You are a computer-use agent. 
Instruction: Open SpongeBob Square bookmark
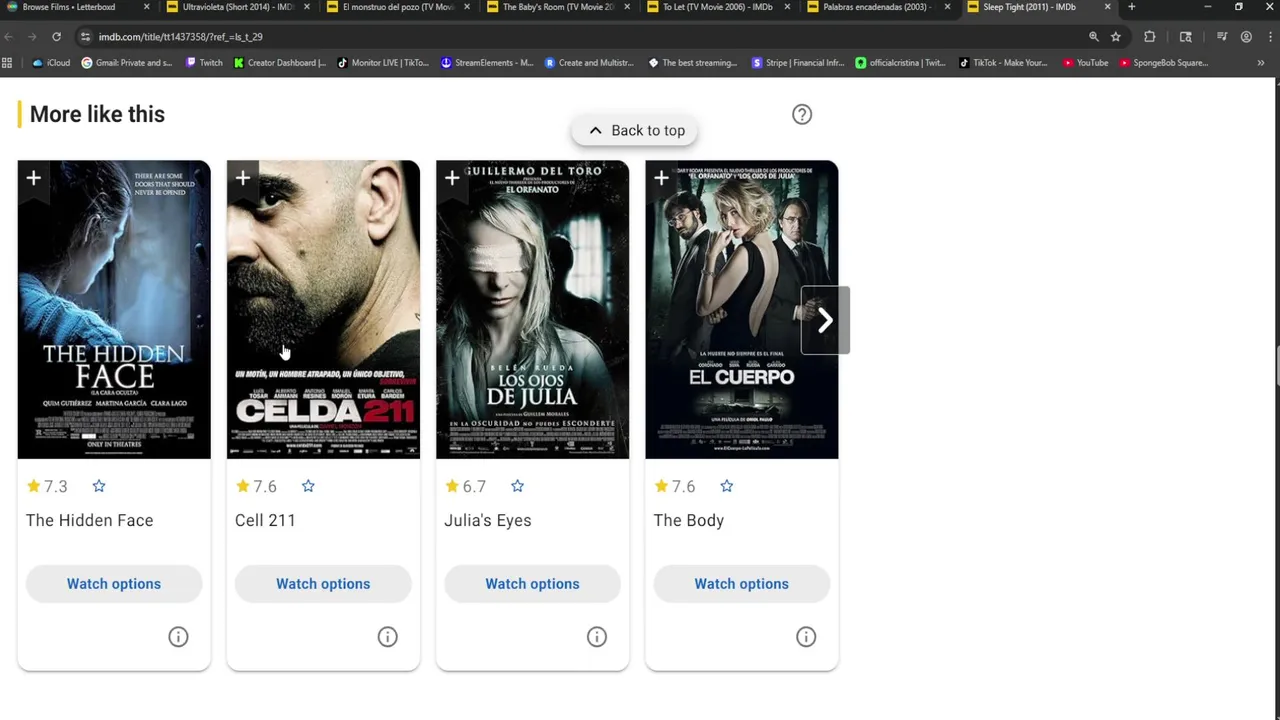pos(1164,63)
